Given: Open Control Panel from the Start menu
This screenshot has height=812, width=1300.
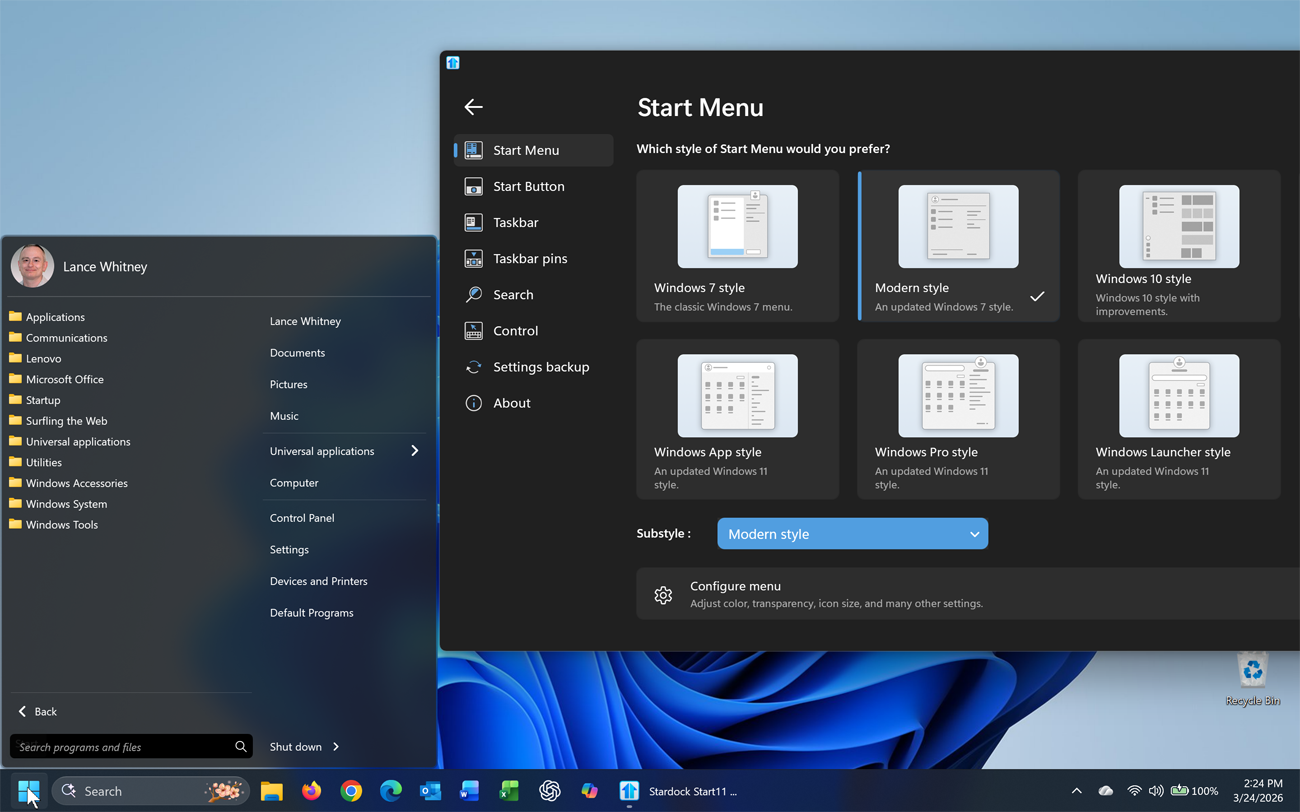Looking at the screenshot, I should coord(302,517).
